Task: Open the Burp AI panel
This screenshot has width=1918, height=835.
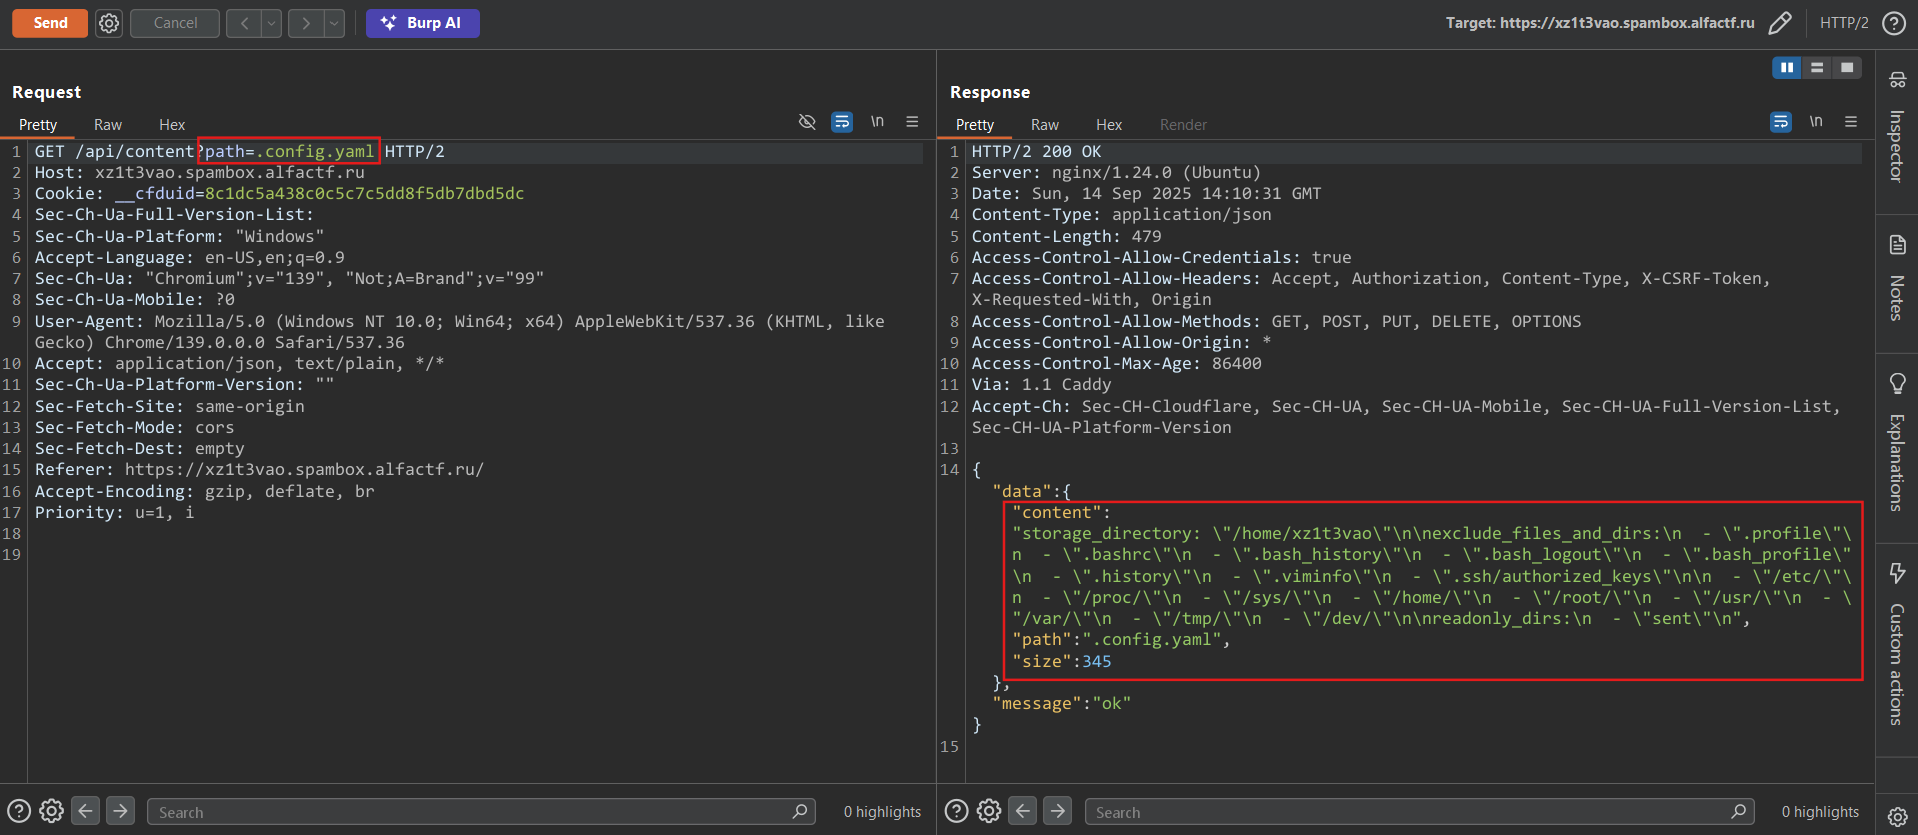Action: click(422, 23)
